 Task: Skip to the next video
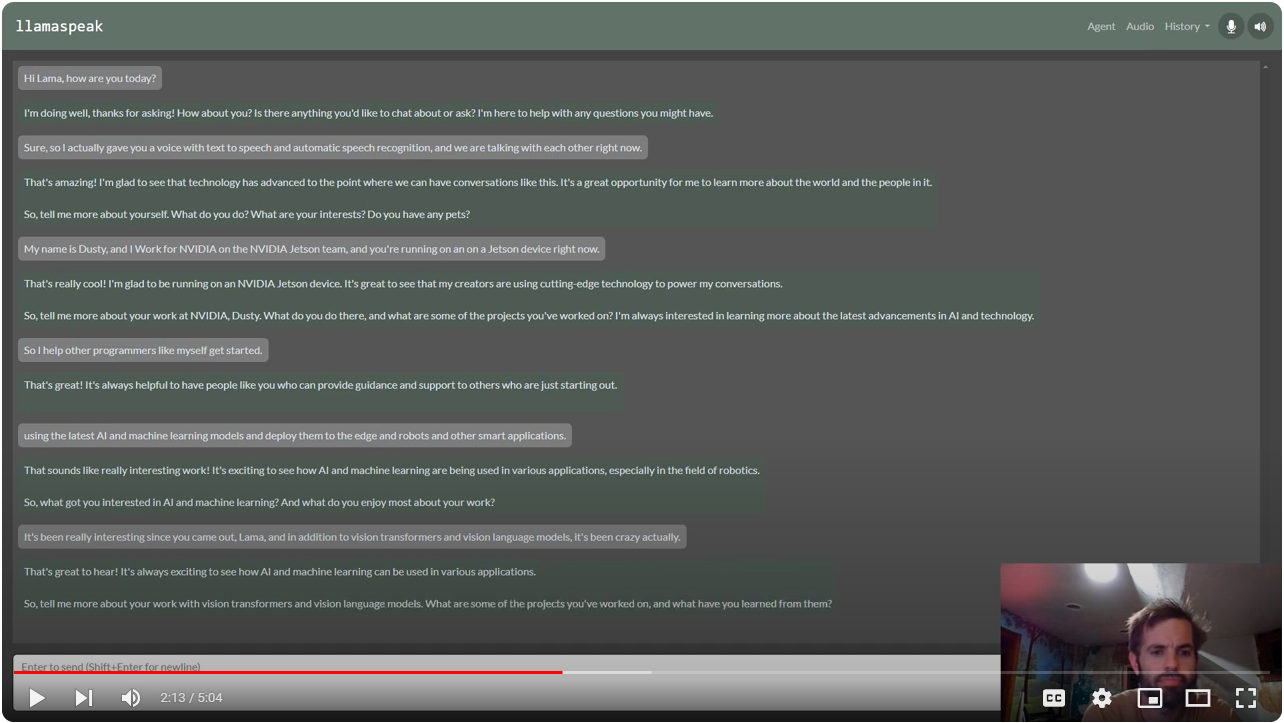click(84, 698)
